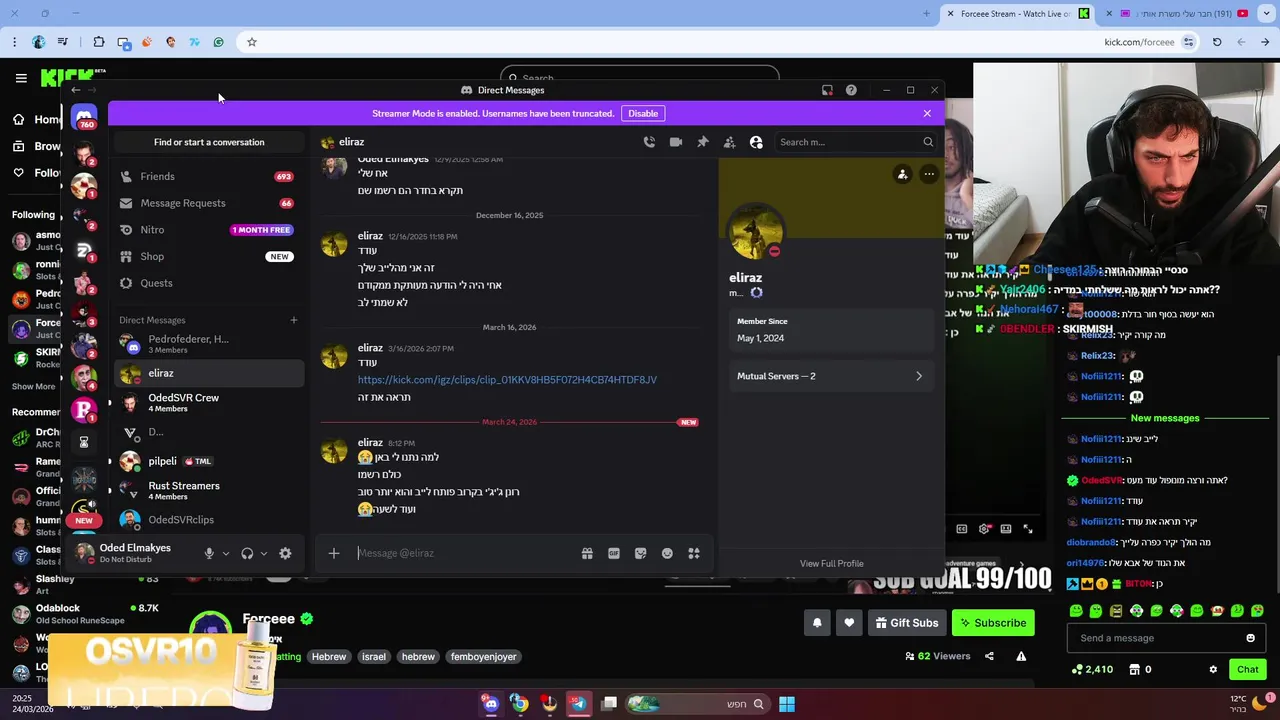The image size is (1280, 720).
Task: Click View Full Profile
Action: tap(831, 563)
